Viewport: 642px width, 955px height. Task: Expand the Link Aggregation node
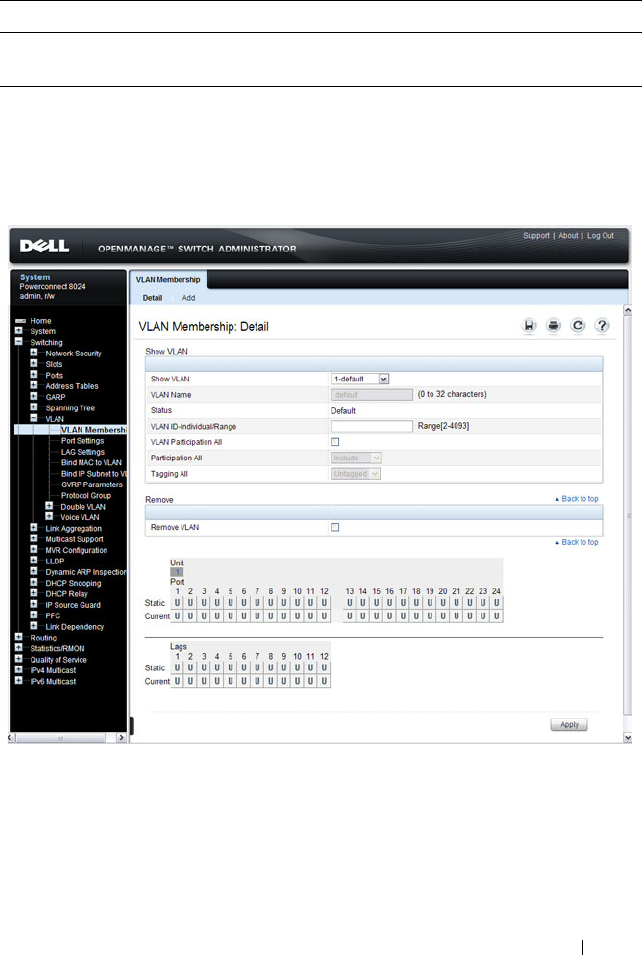click(x=34, y=528)
